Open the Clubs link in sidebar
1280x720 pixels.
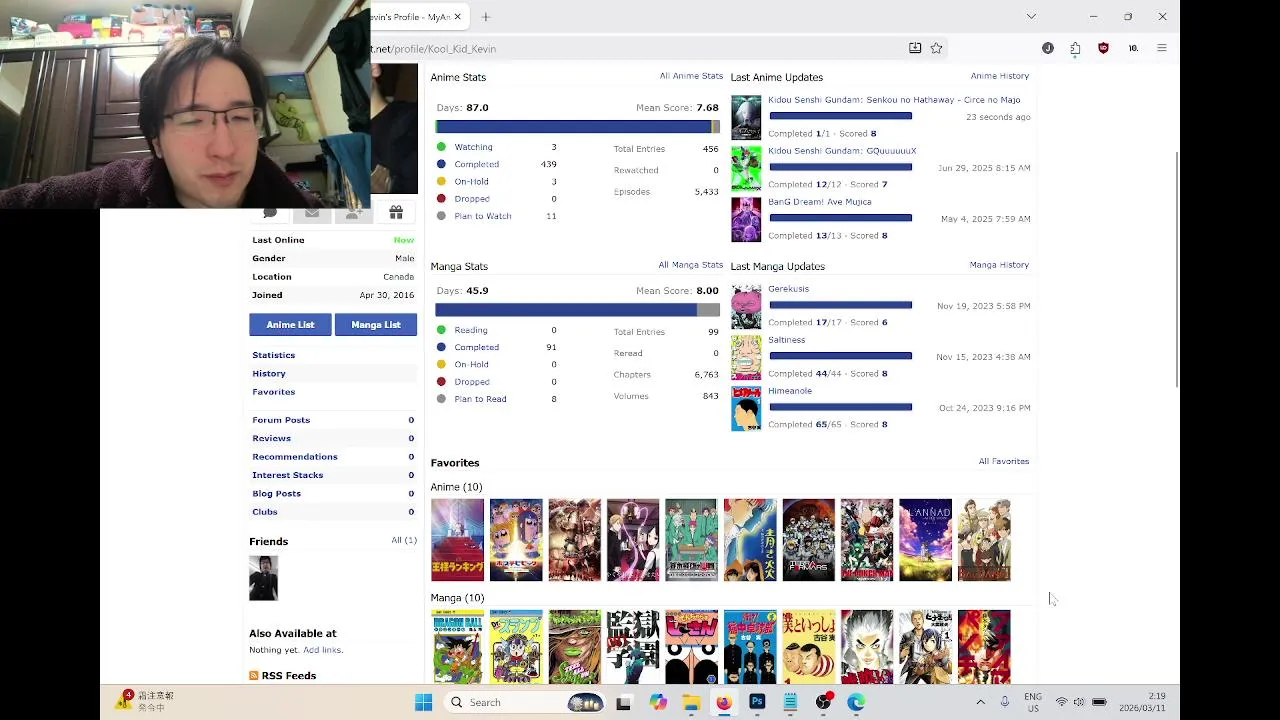265,512
